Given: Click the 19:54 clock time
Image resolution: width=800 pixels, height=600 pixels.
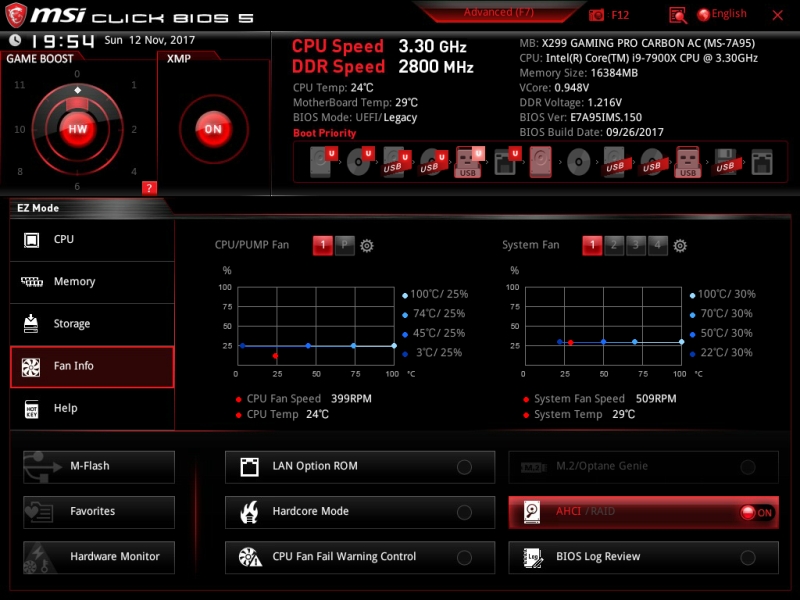Looking at the screenshot, I should (62, 41).
